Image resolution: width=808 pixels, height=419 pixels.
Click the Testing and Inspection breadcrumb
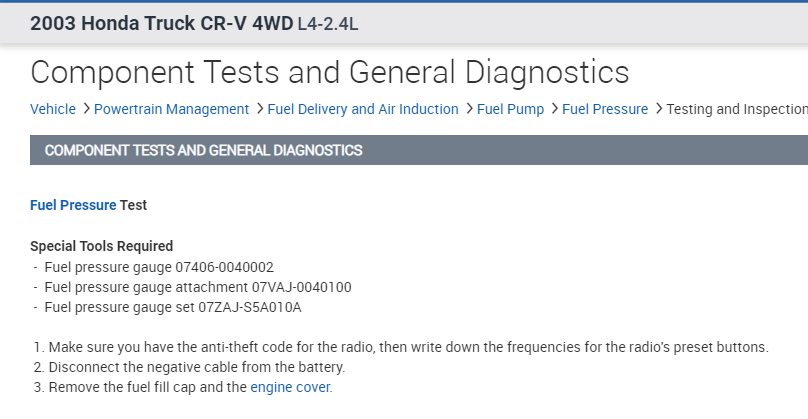click(736, 109)
